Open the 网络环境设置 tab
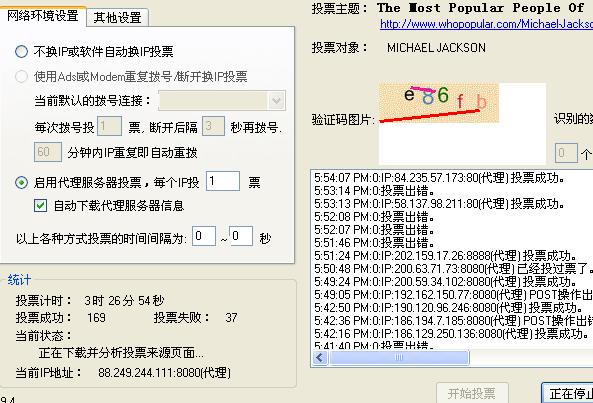This screenshot has height=403, width=593. coord(43,16)
